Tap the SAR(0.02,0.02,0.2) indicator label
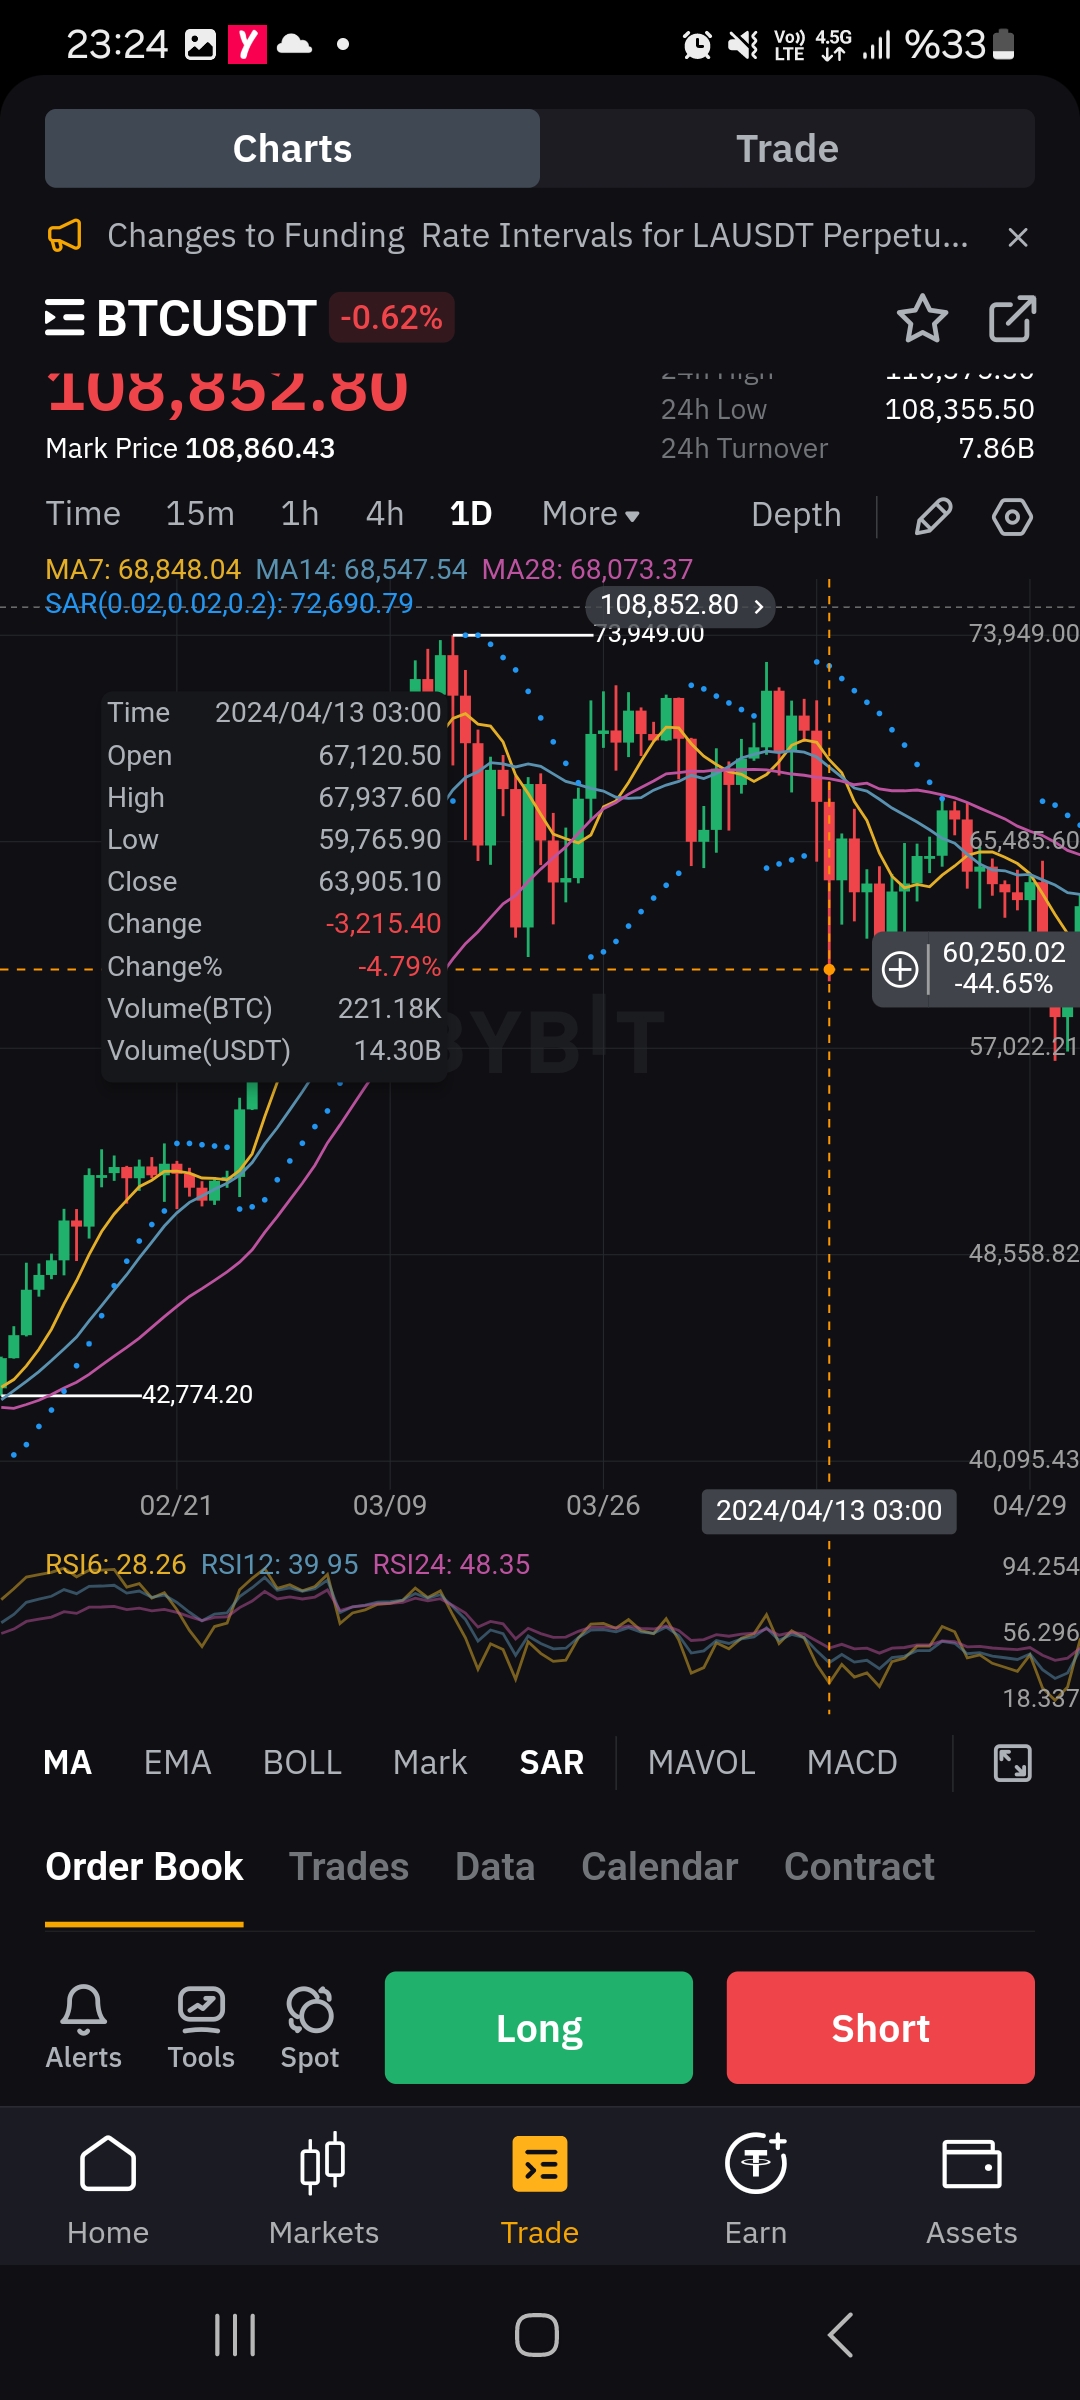Viewport: 1080px width, 2400px height. point(229,604)
